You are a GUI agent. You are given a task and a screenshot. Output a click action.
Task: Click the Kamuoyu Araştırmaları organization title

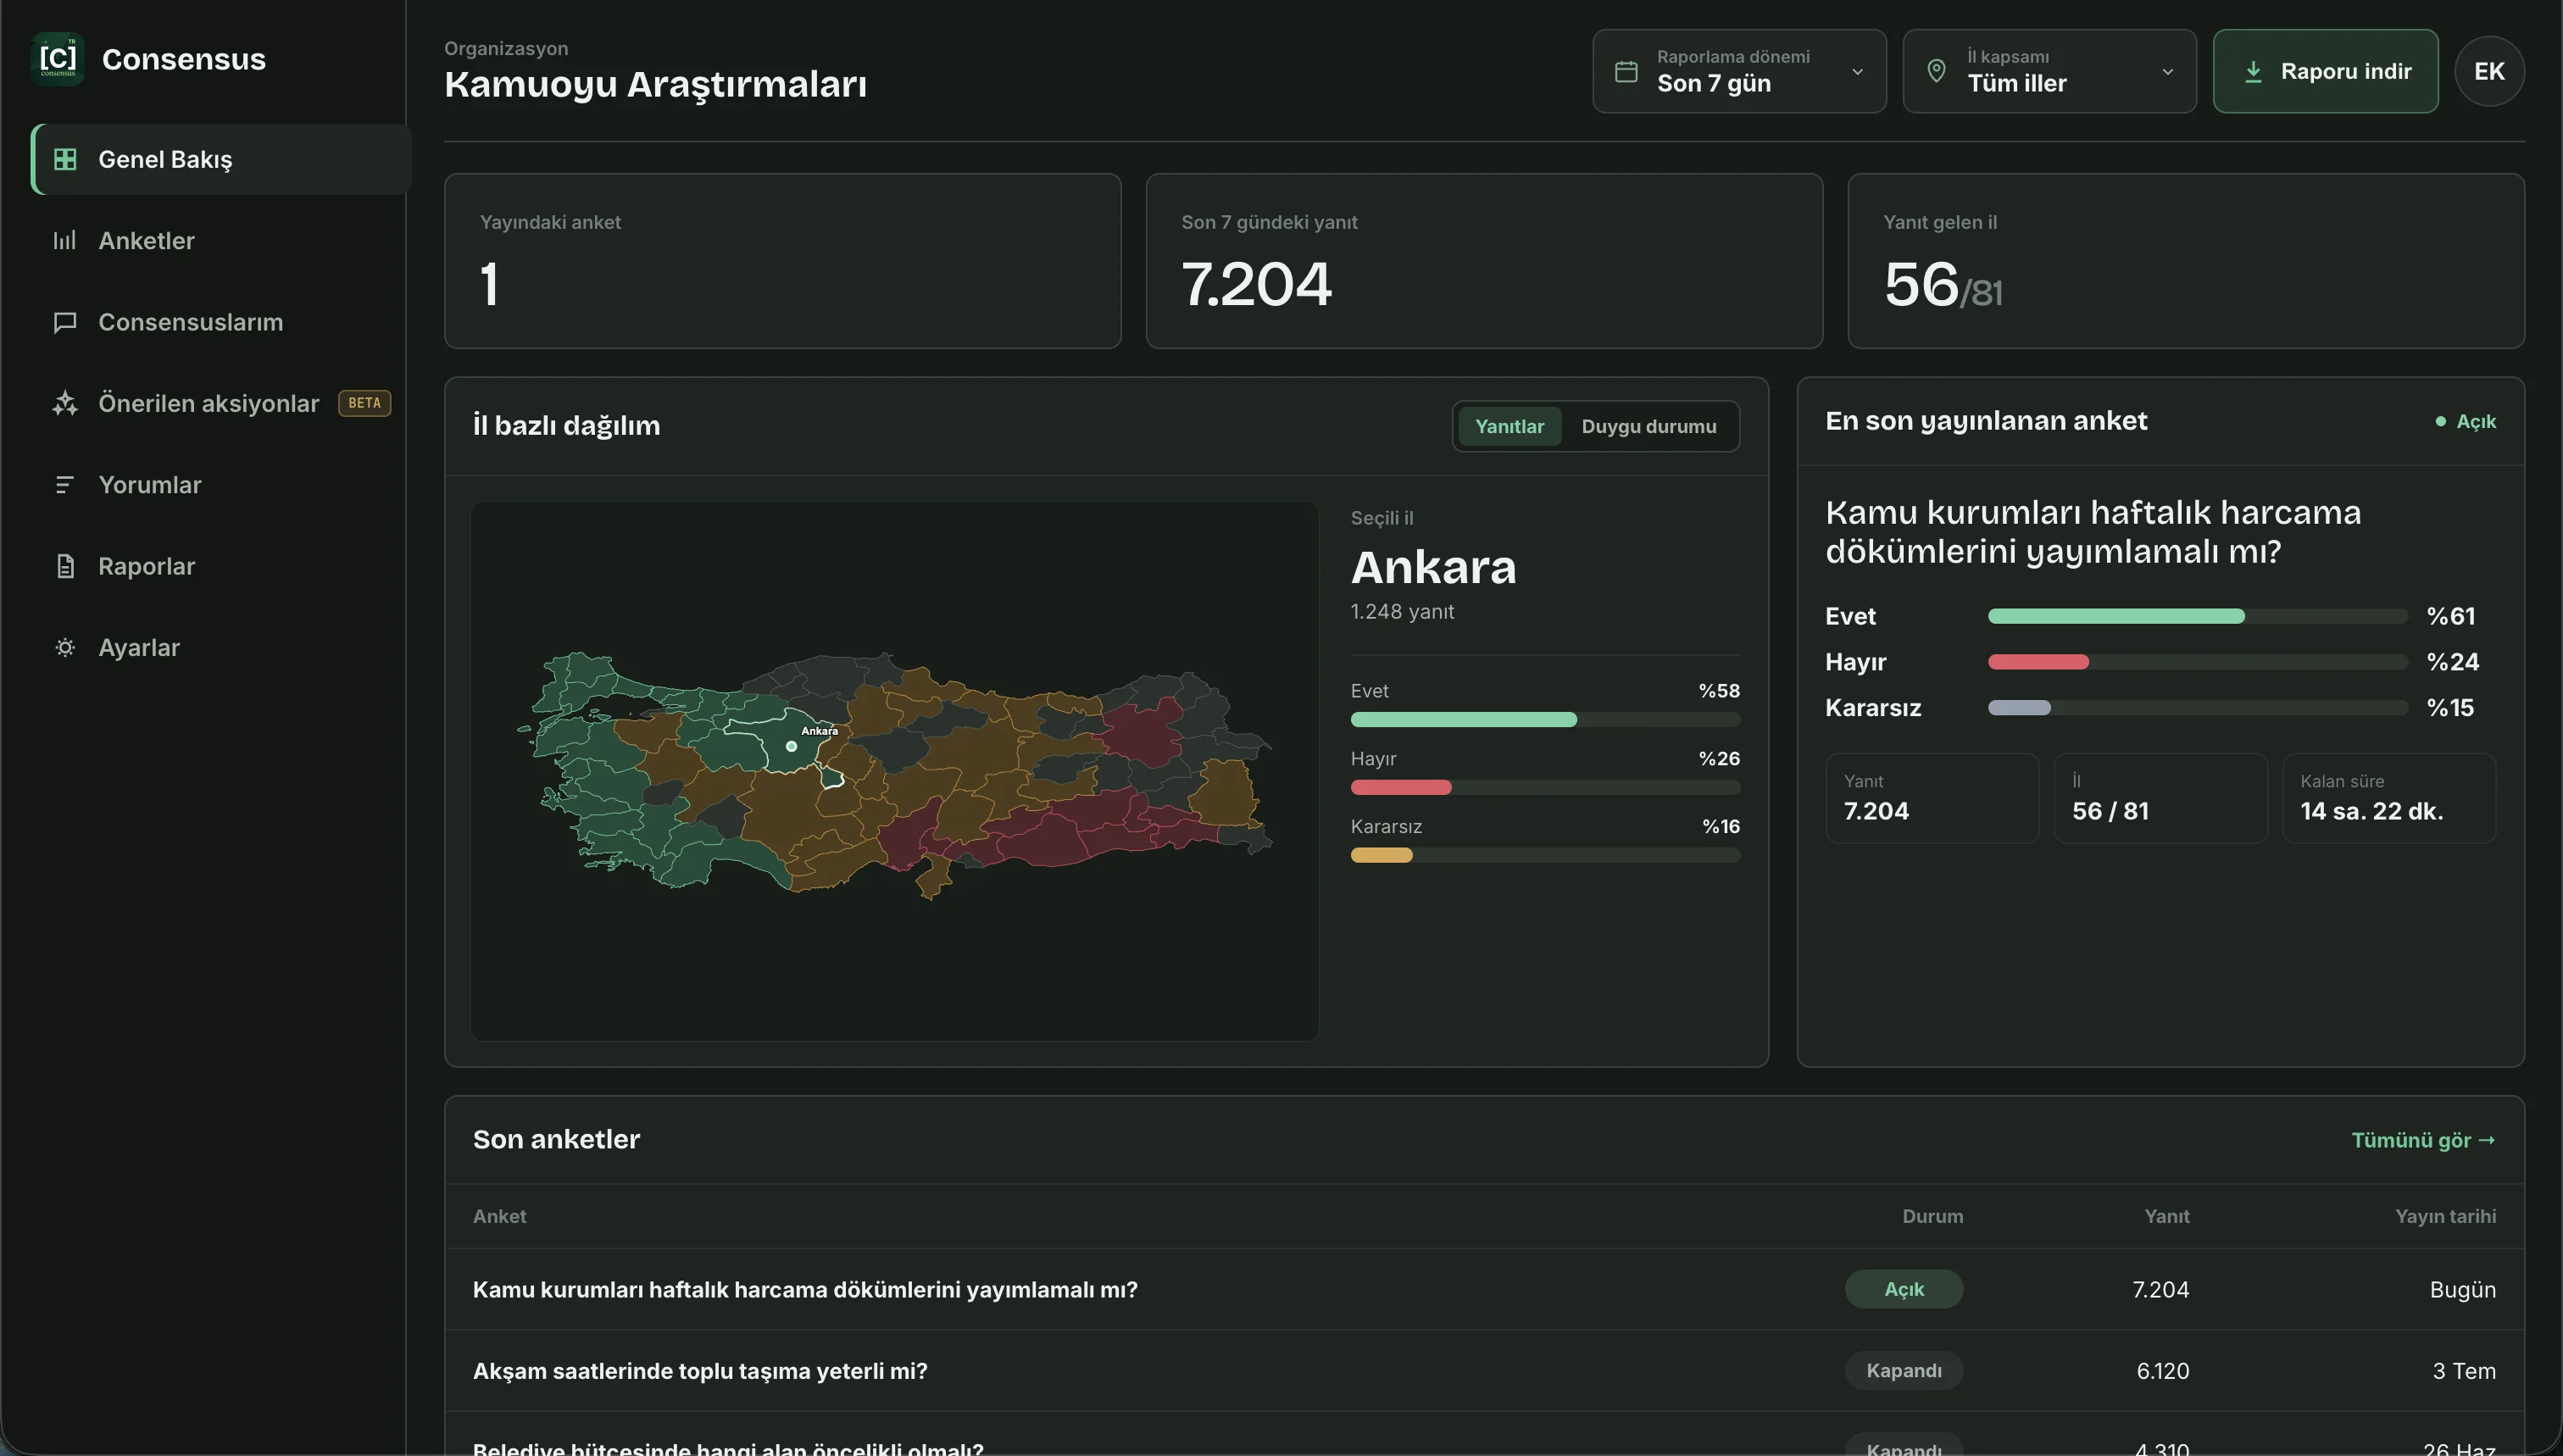655,84
